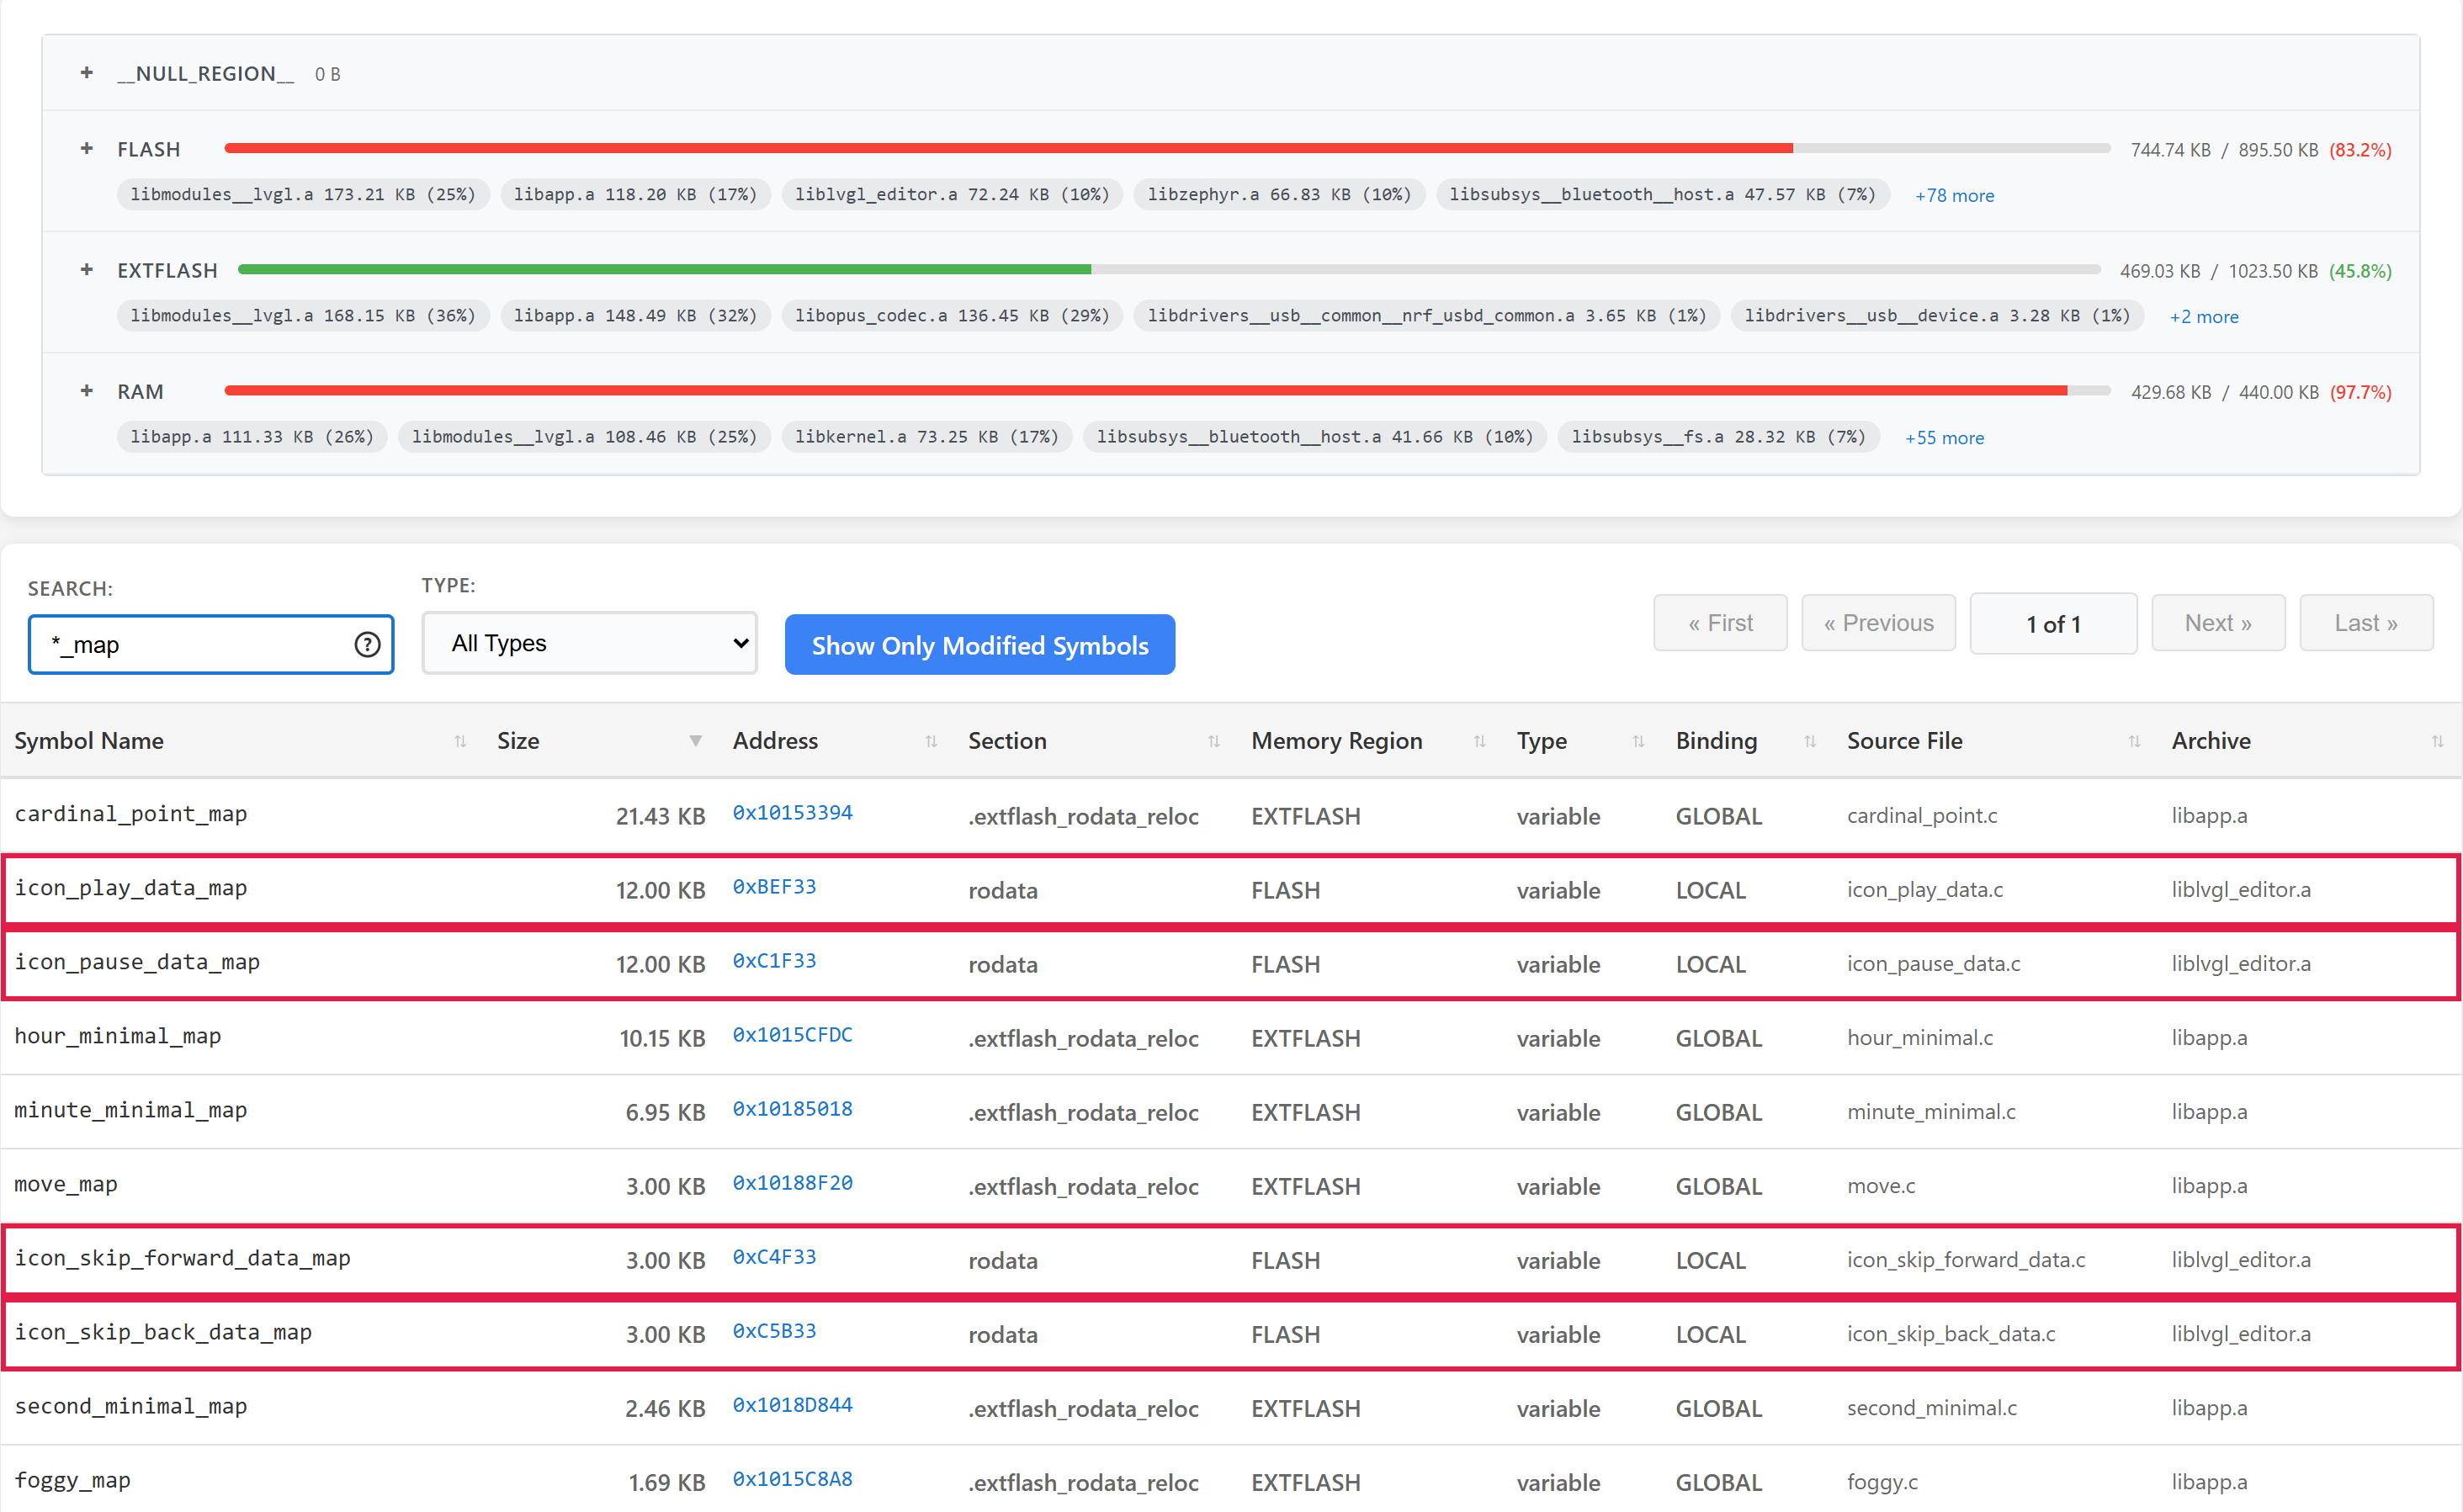
Task: Open address 0xC5B33 link
Action: (774, 1330)
